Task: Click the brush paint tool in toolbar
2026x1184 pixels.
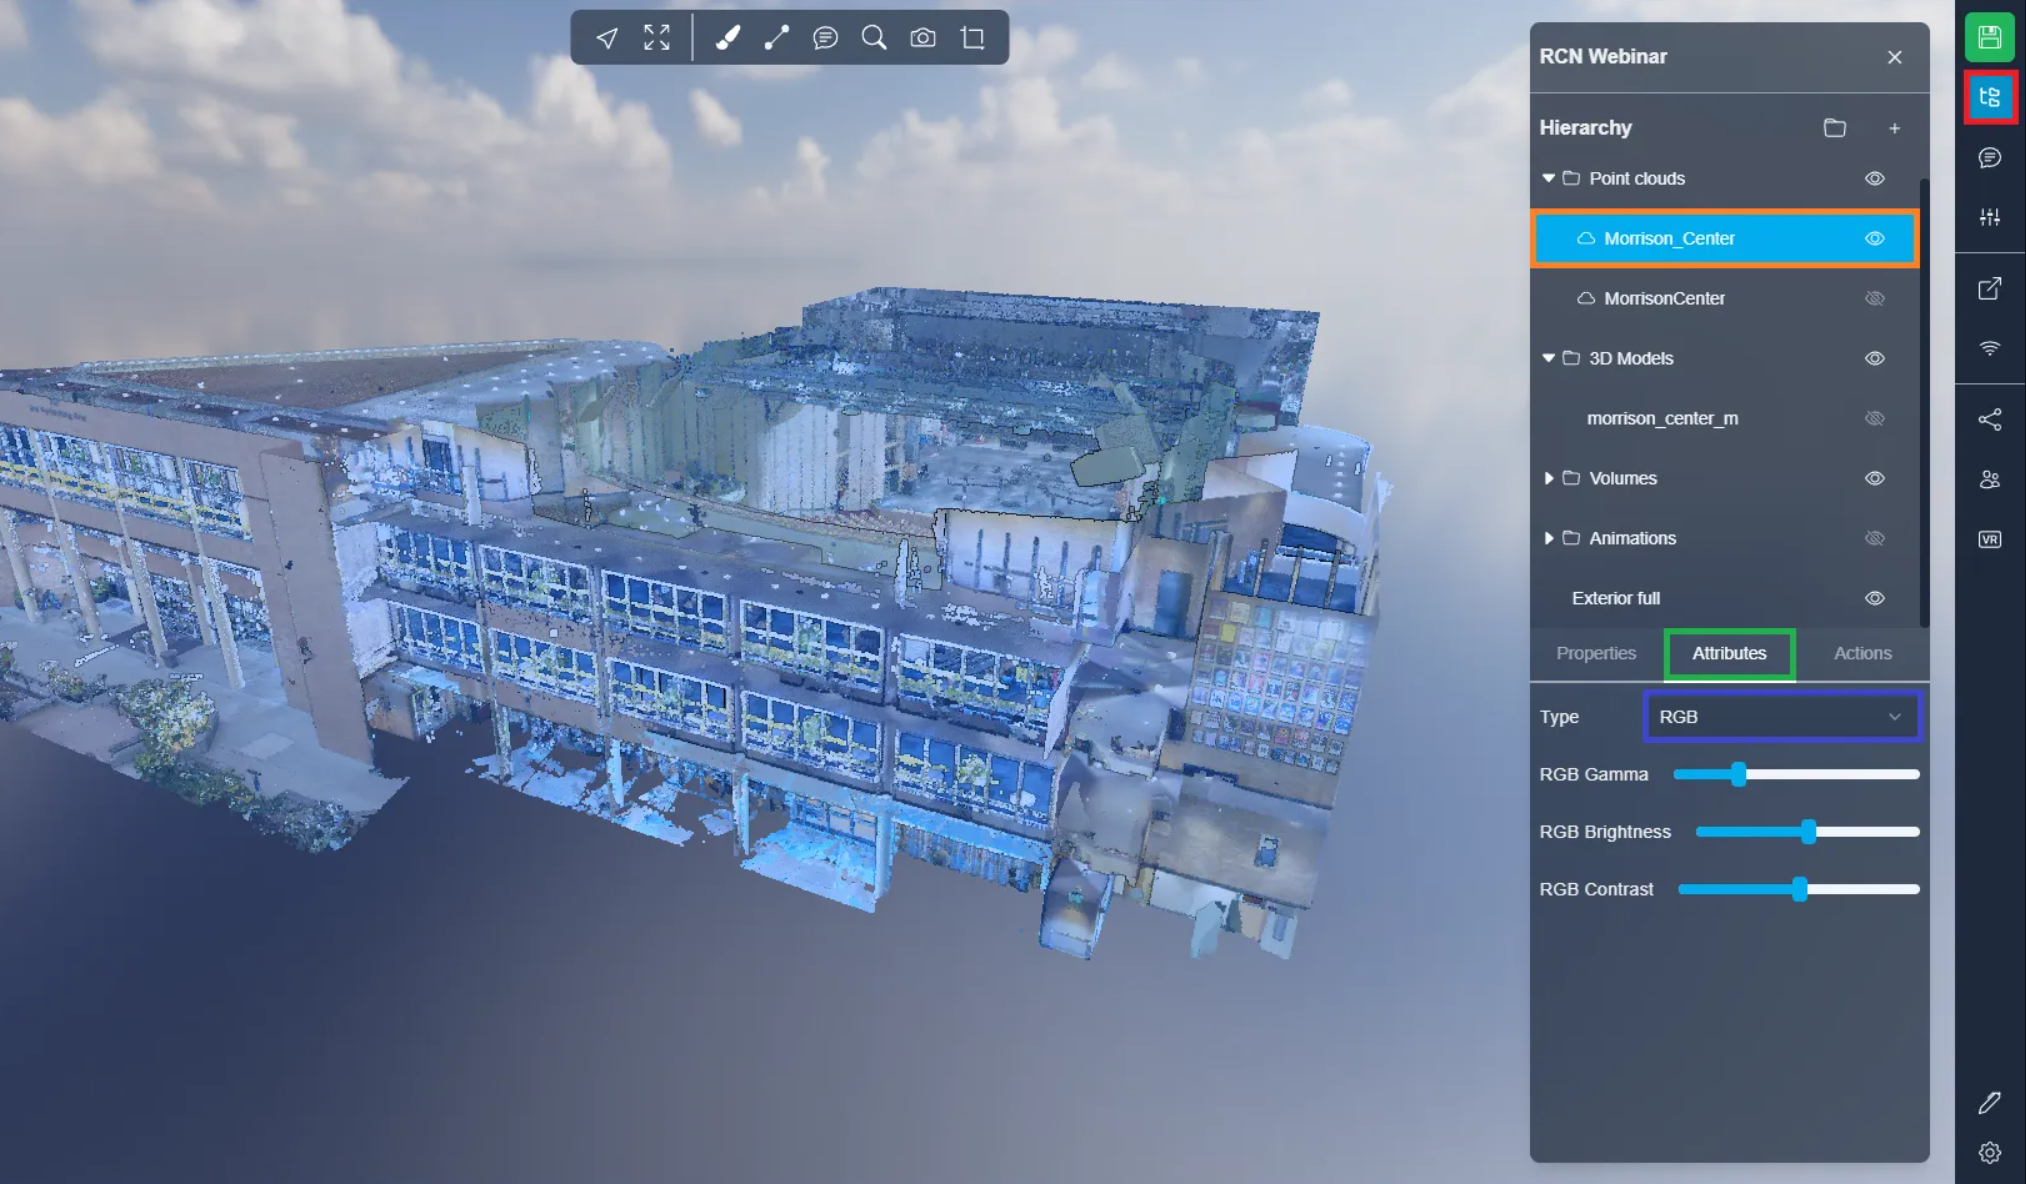Action: (x=728, y=38)
